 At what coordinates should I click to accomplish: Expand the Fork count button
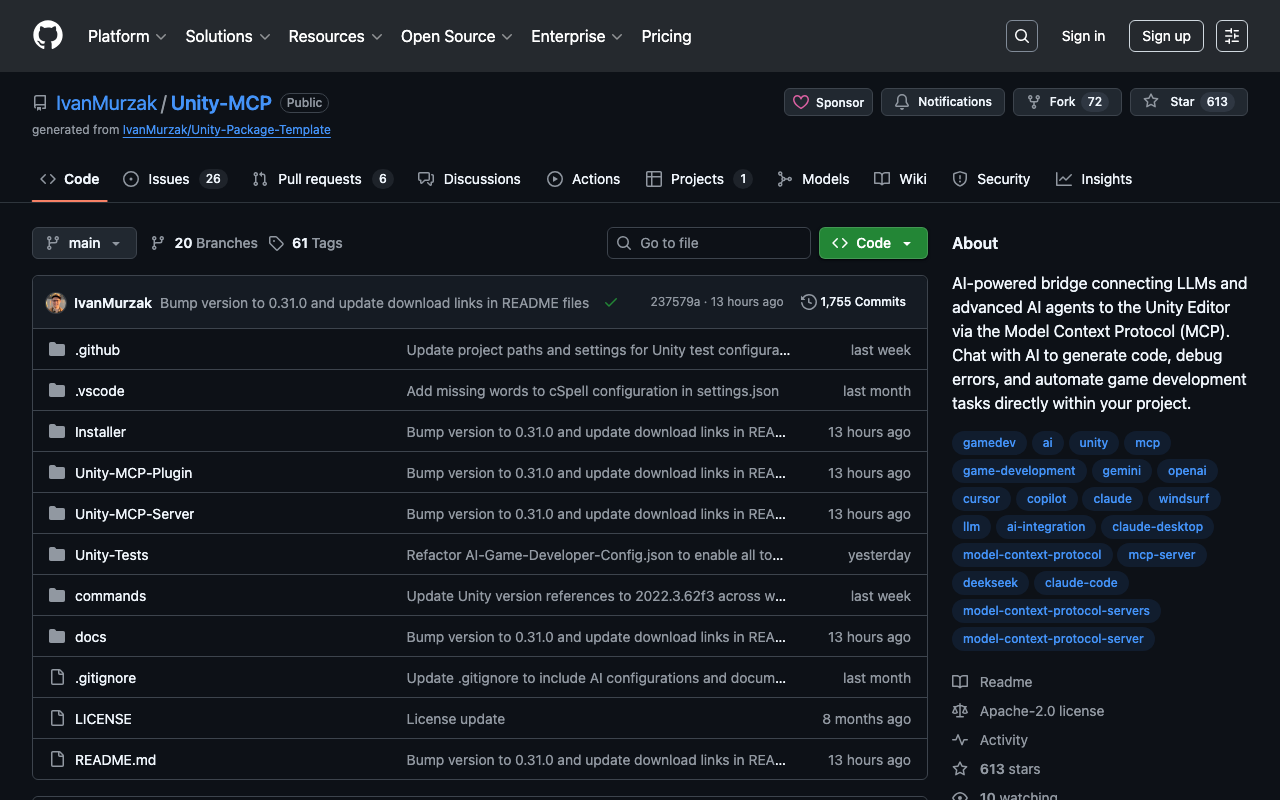pos(1066,102)
